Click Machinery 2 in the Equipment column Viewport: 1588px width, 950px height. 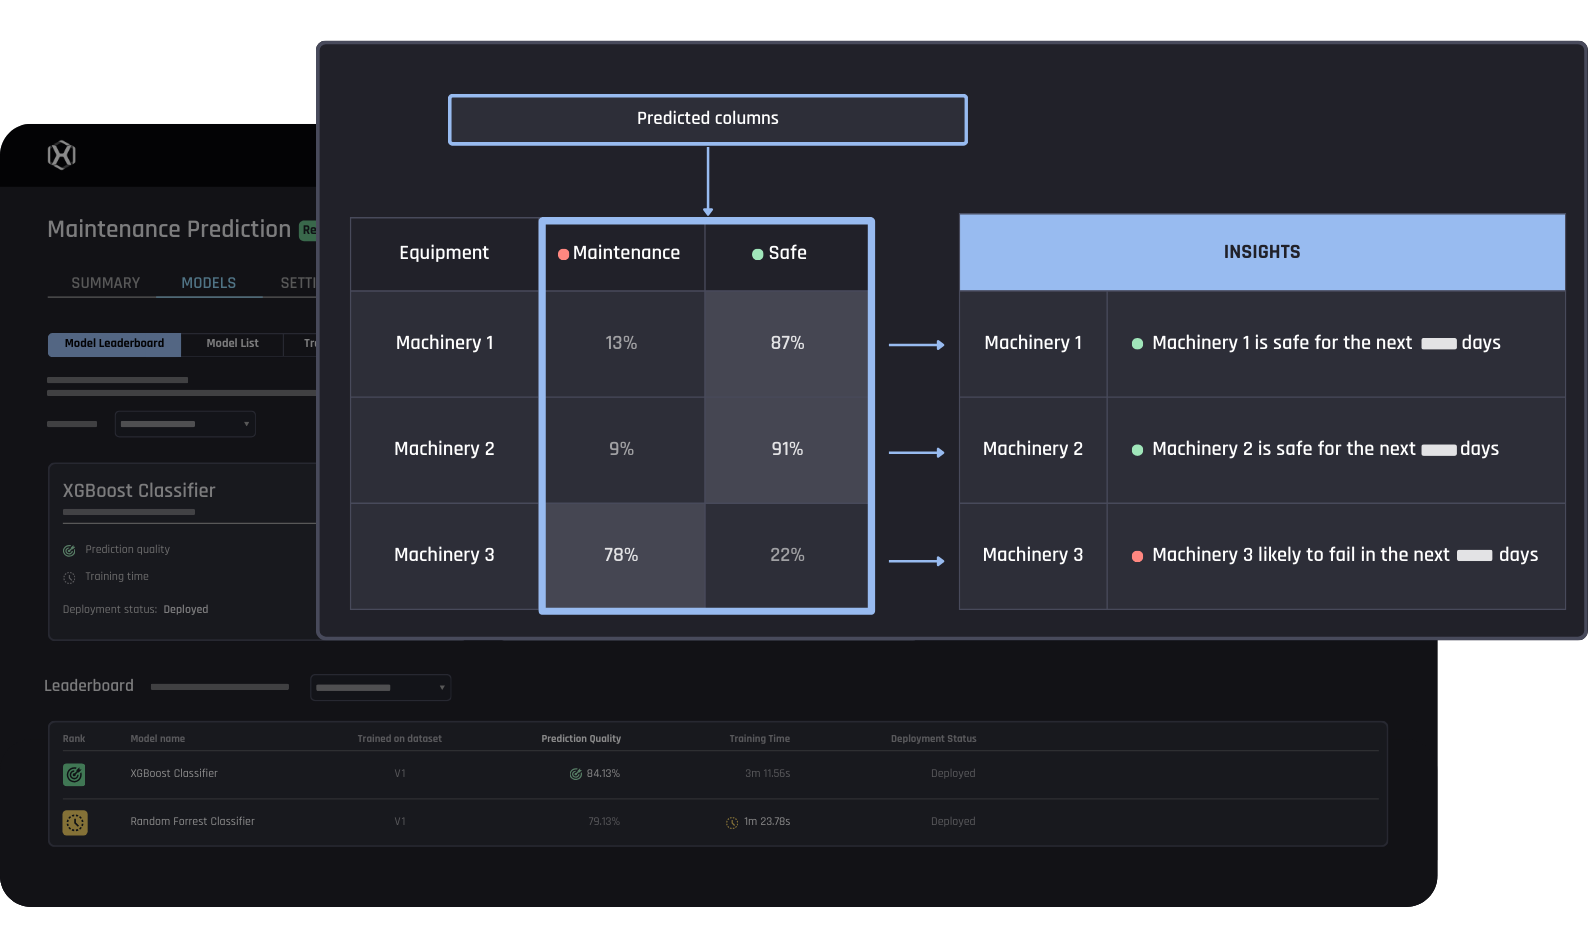tap(444, 449)
